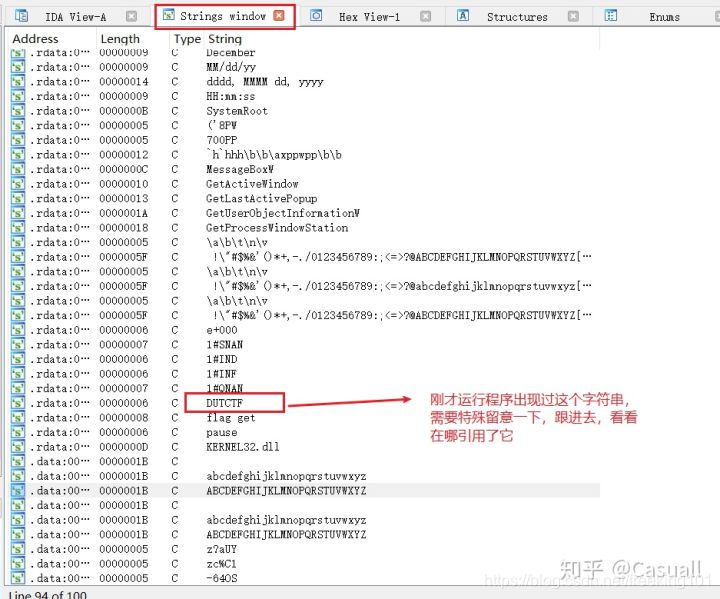Click the IDA View-A tab icon
This screenshot has height=599, width=720.
[x=21, y=16]
